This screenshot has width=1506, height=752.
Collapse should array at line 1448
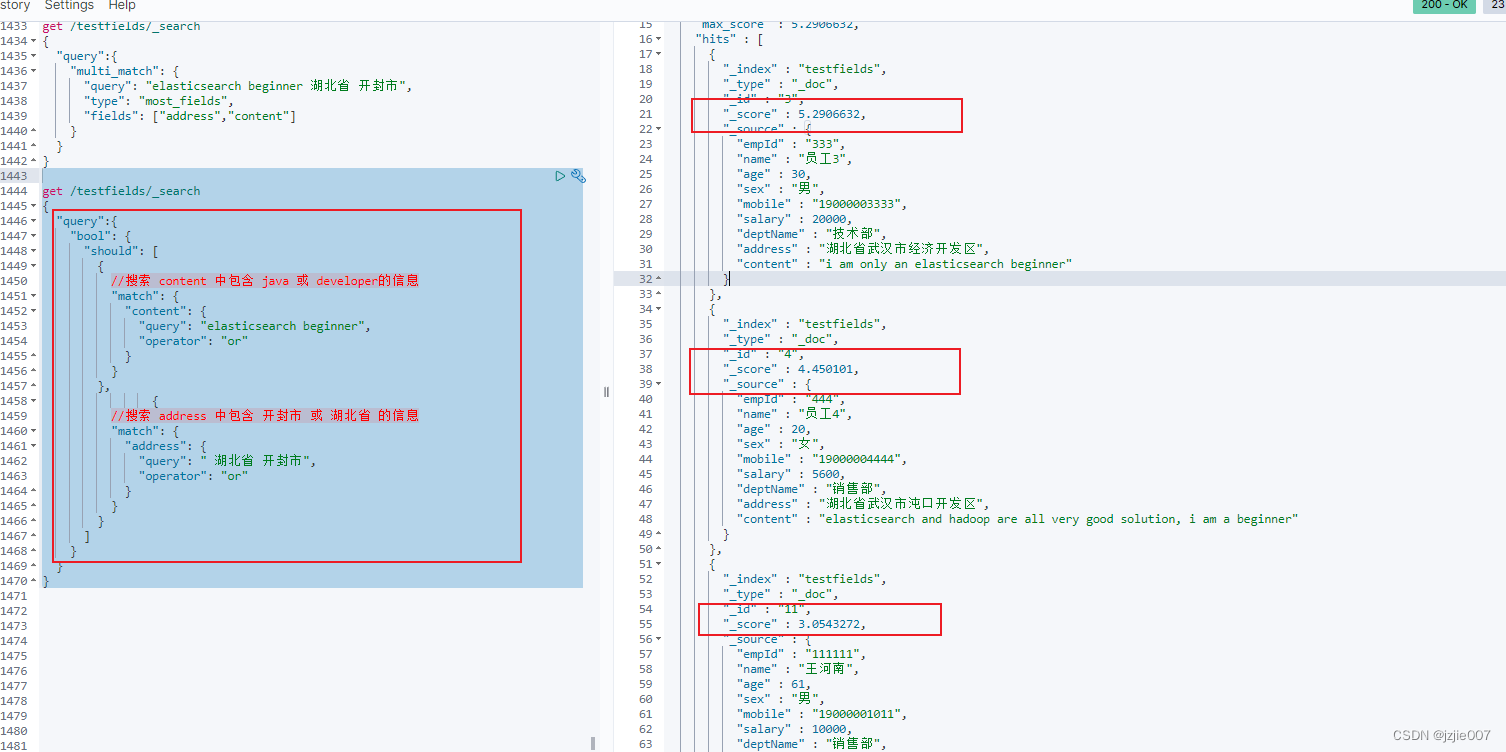tap(34, 251)
